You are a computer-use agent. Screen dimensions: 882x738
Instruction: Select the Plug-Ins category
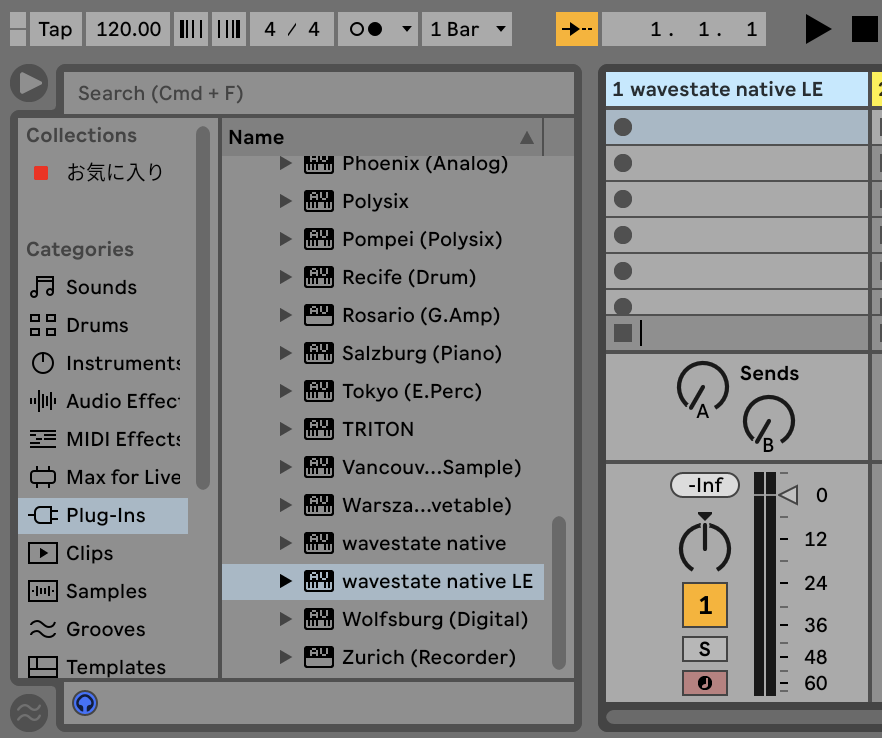click(104, 515)
